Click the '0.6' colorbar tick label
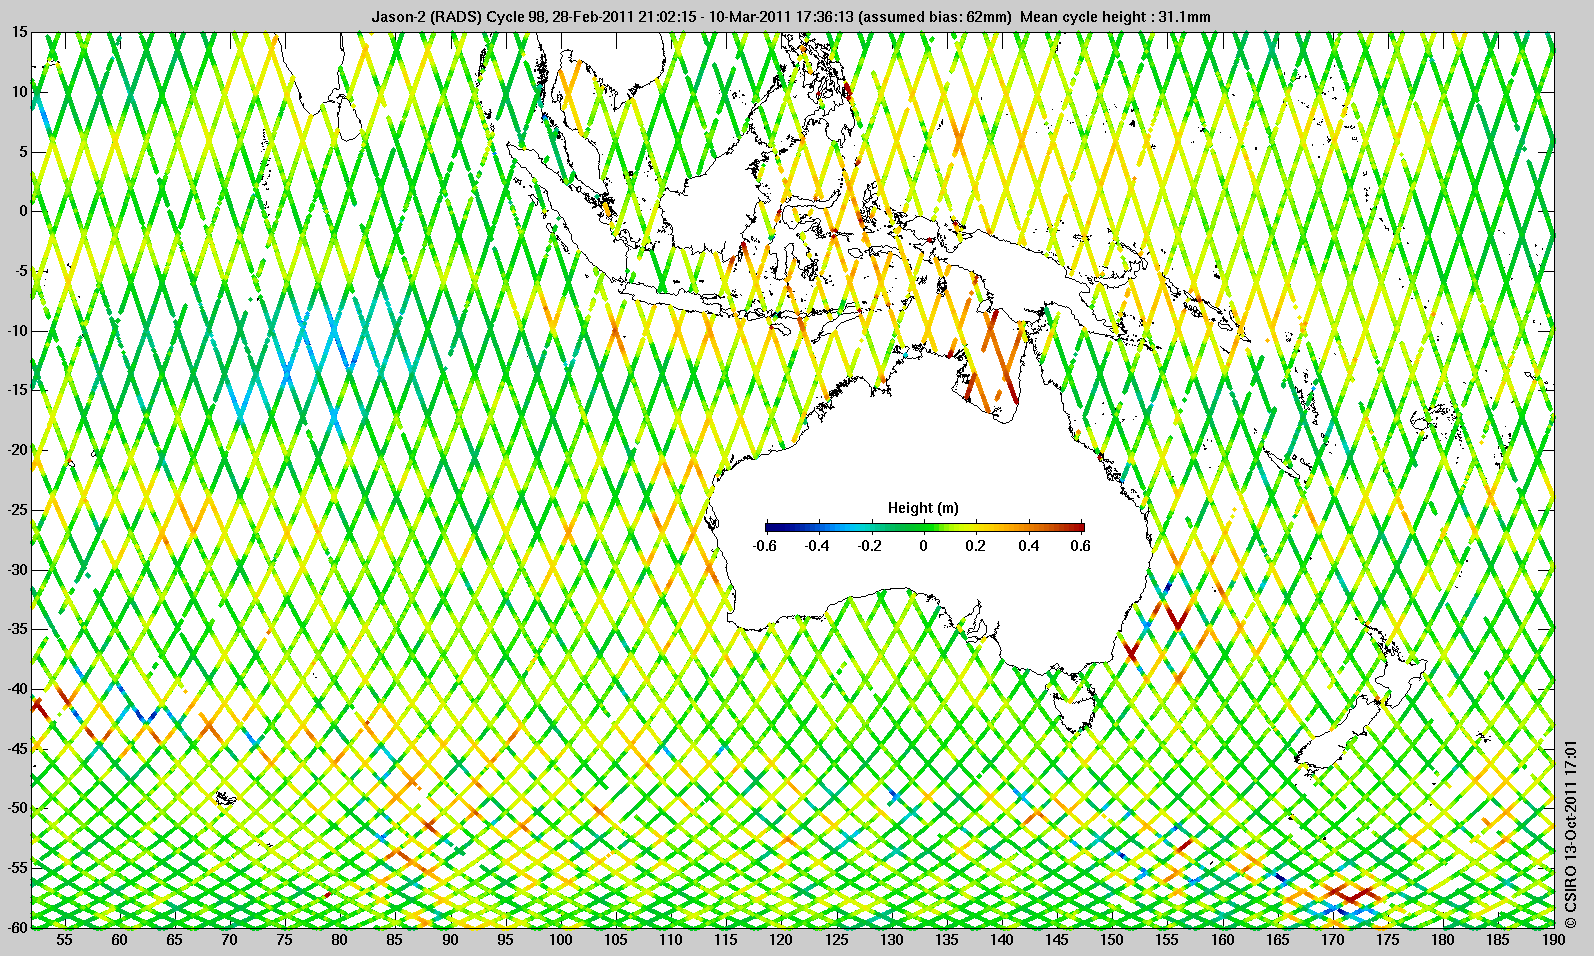1594x956 pixels. [x=1080, y=546]
